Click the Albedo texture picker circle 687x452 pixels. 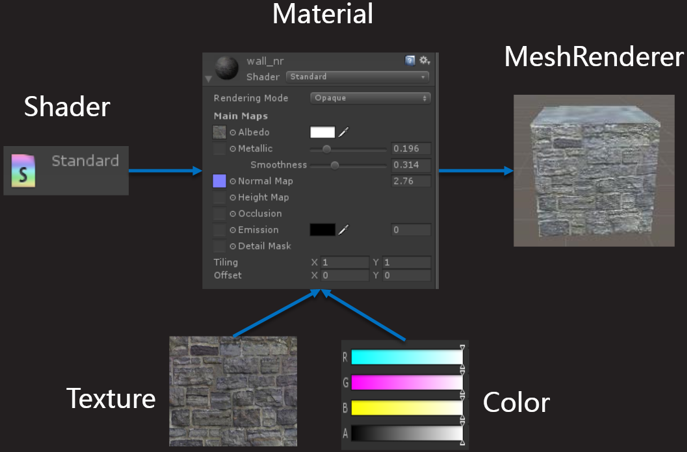click(233, 133)
